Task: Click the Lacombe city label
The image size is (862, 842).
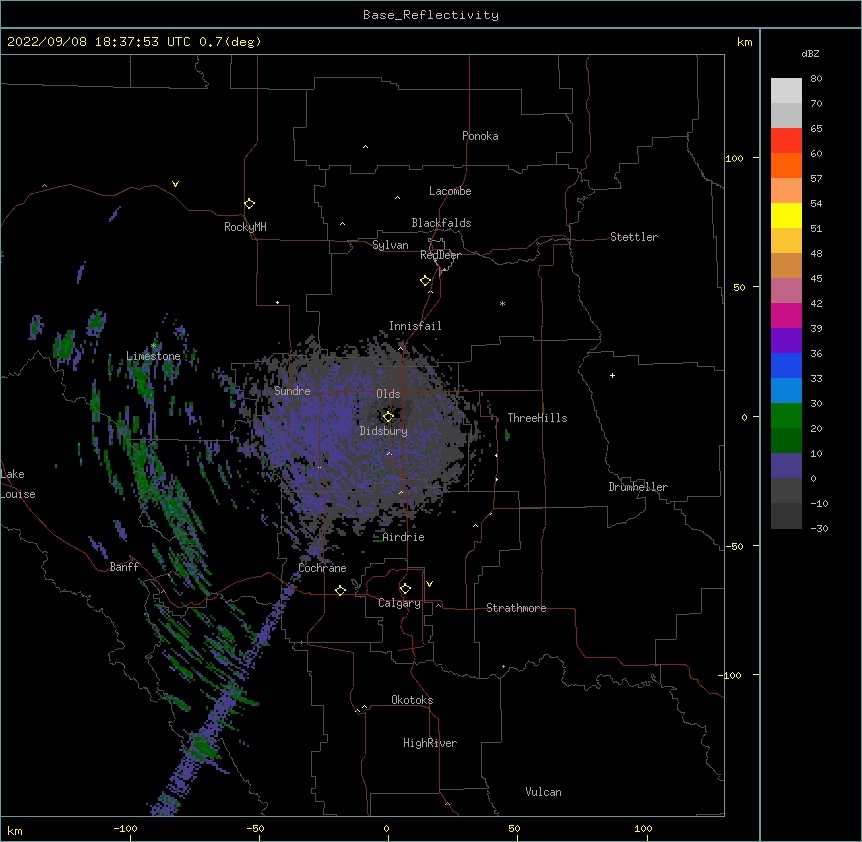Action: point(450,191)
